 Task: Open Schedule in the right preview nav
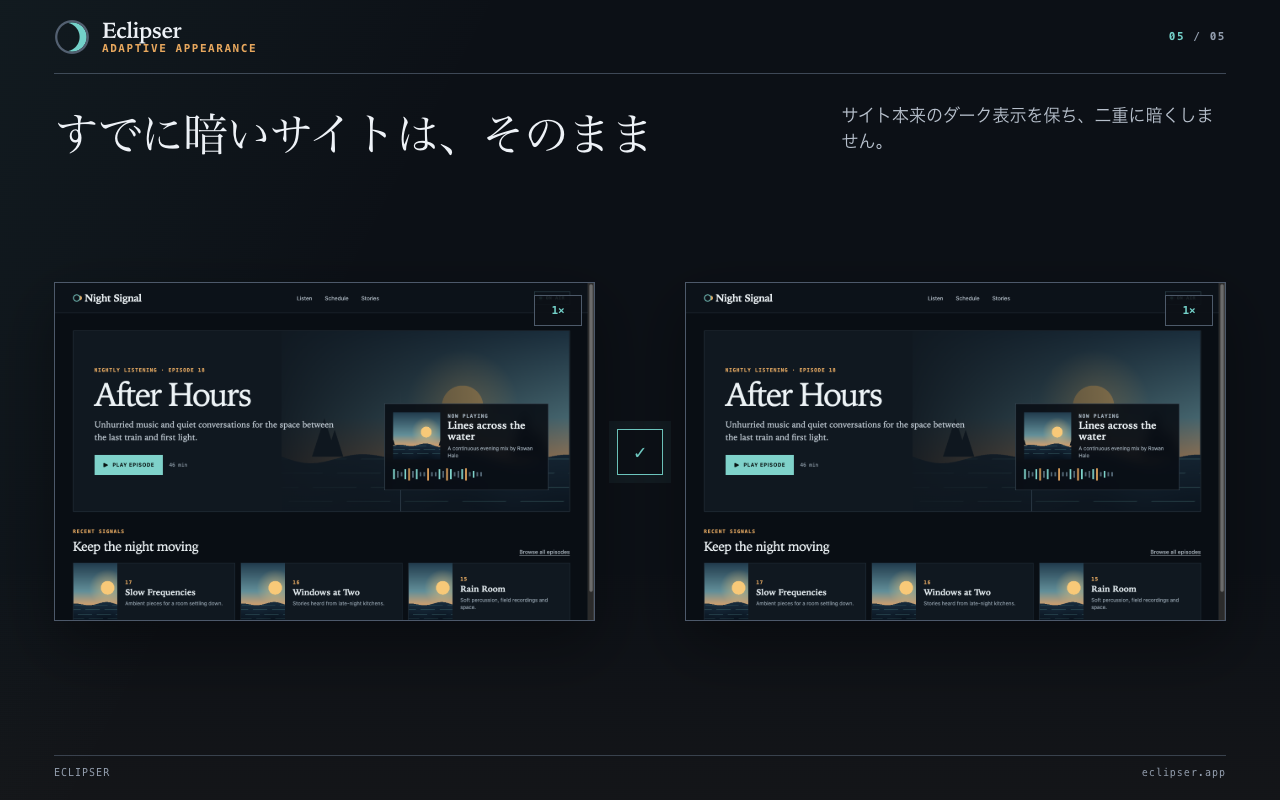coord(967,298)
